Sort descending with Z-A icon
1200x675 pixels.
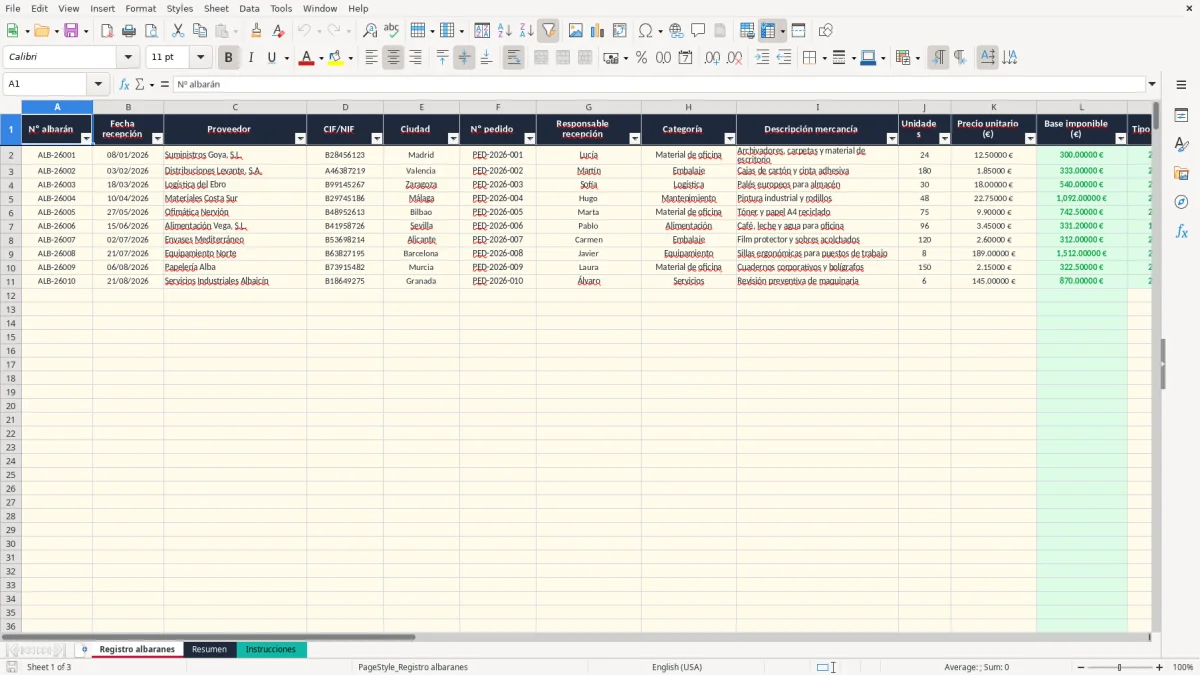(x=526, y=31)
